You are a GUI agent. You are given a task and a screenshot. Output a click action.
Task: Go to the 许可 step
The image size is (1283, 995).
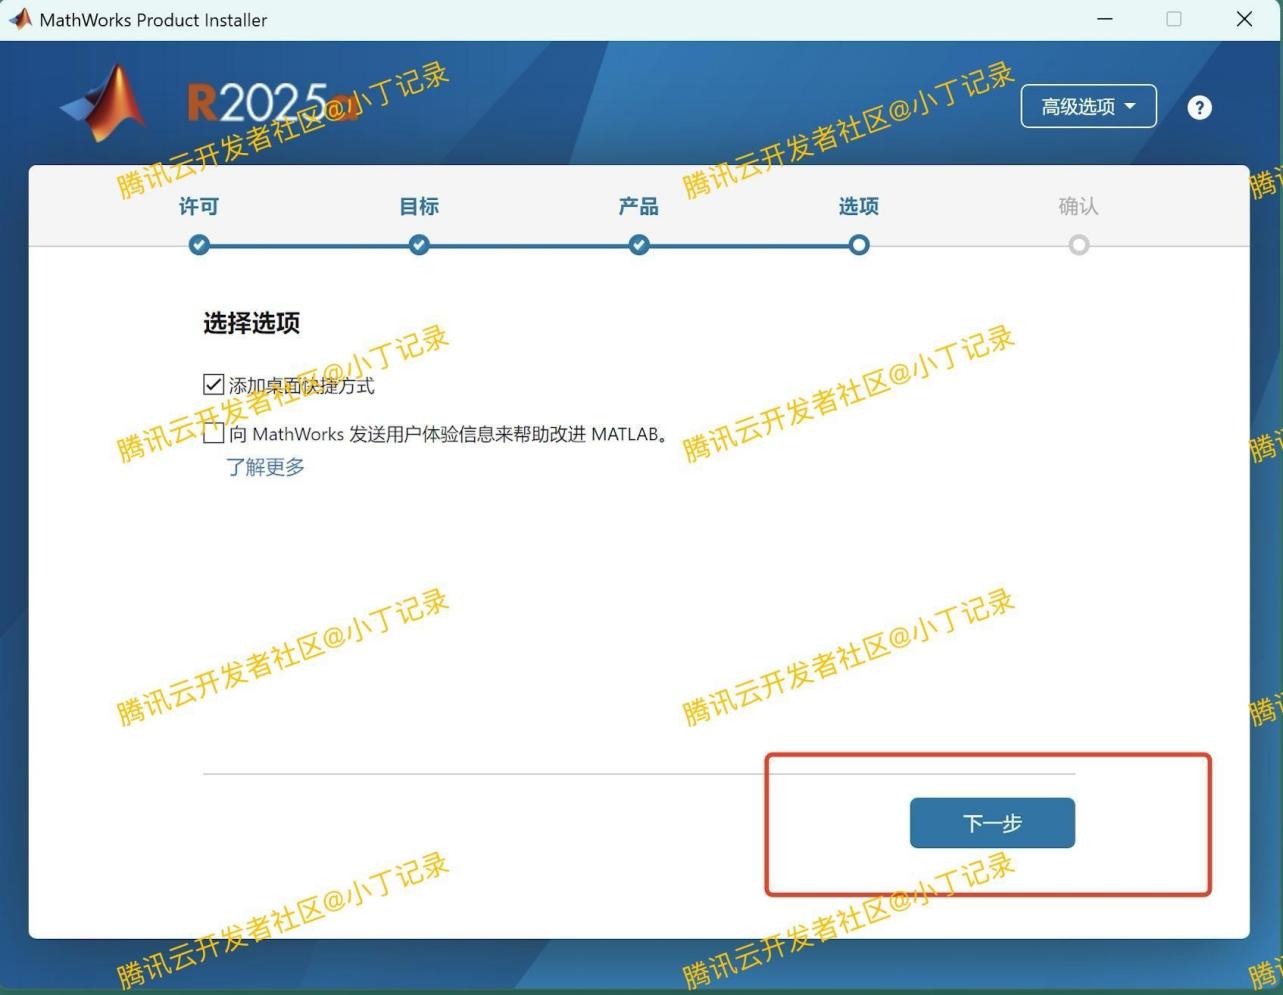point(199,206)
